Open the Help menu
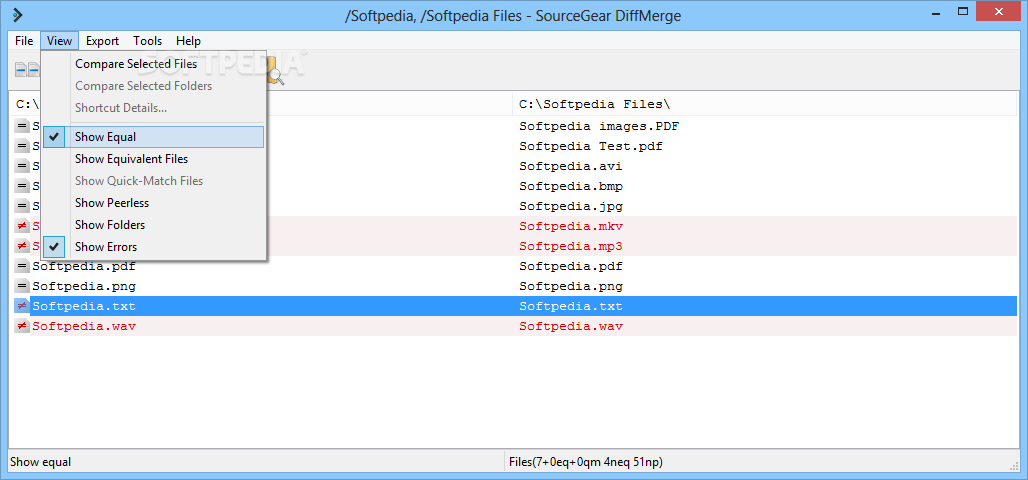1028x480 pixels. click(x=188, y=41)
